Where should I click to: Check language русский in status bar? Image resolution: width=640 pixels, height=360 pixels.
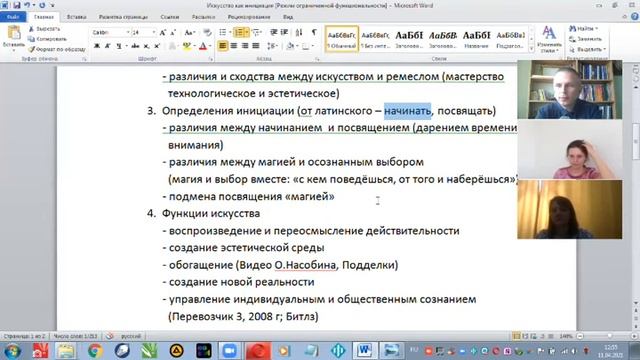pyautogui.click(x=131, y=336)
